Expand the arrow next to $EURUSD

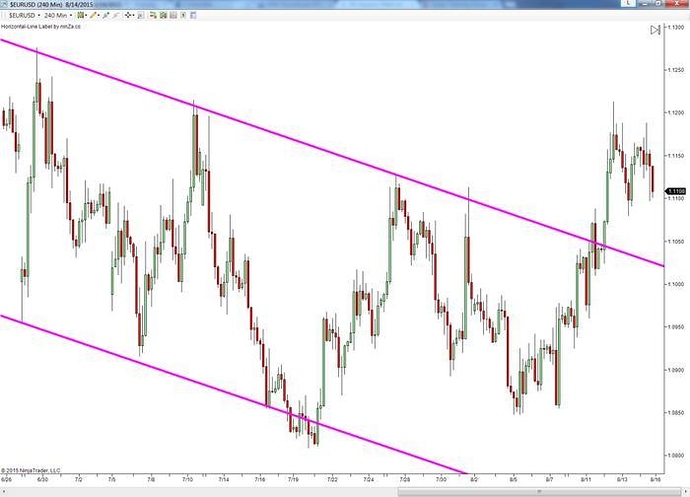(39, 15)
